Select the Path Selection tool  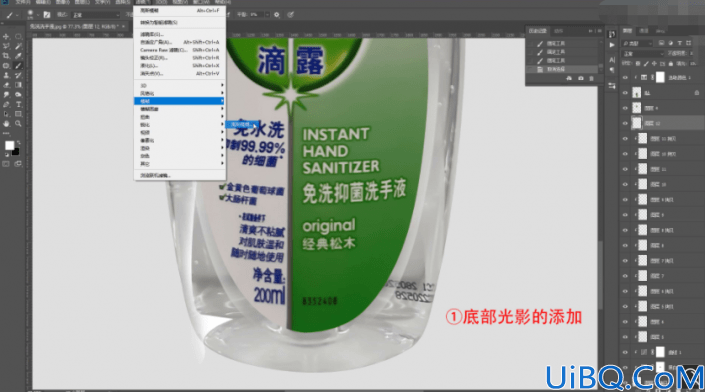coord(6,114)
